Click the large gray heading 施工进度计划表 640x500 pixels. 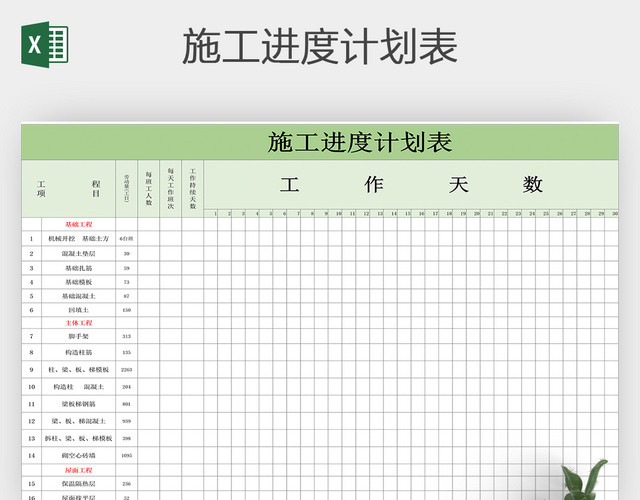(320, 46)
